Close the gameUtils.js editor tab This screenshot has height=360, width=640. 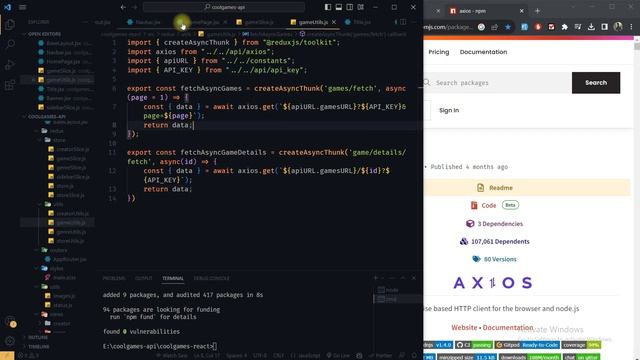click(x=334, y=22)
